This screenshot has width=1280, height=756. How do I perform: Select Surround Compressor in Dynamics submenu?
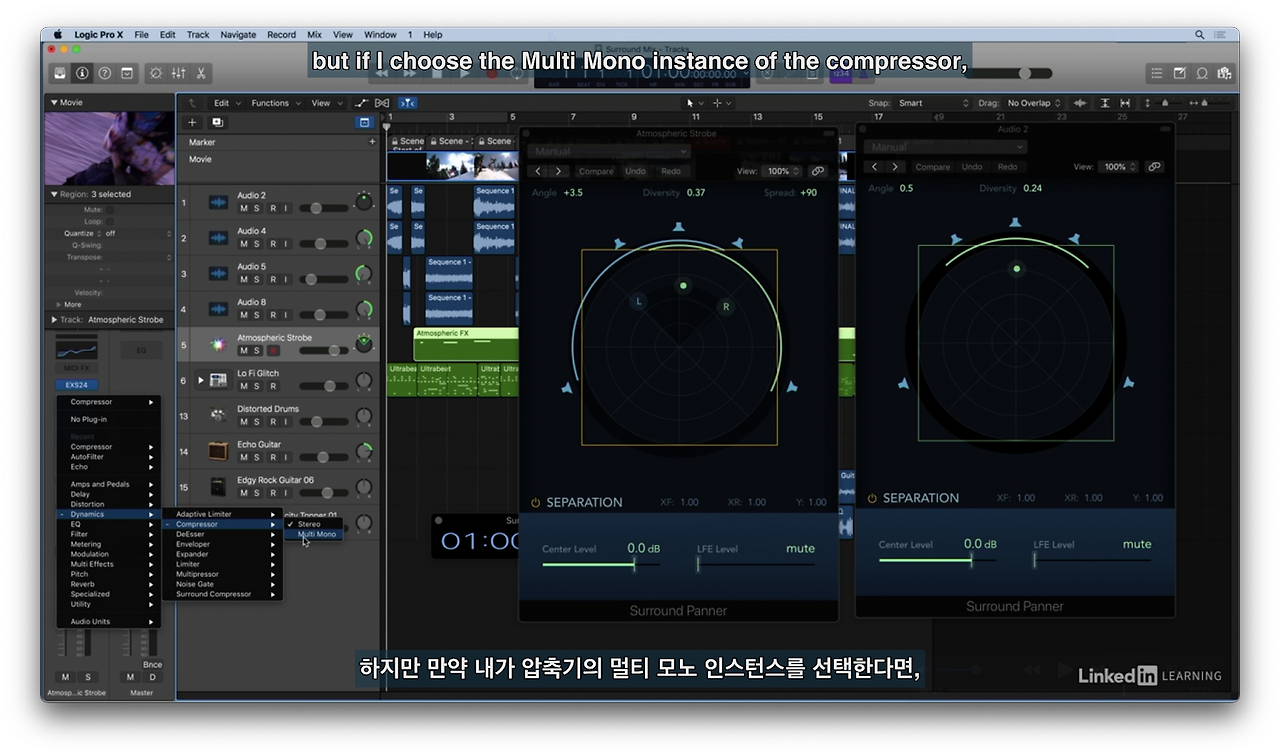point(222,594)
